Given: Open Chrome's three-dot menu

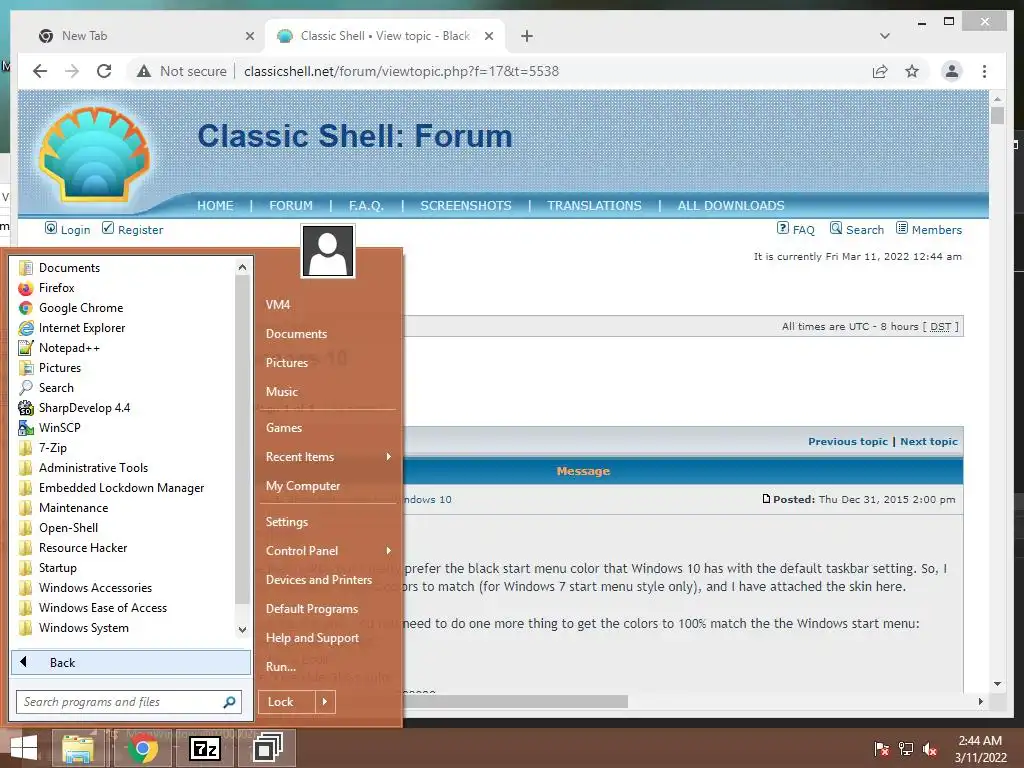Looking at the screenshot, I should click(984, 71).
